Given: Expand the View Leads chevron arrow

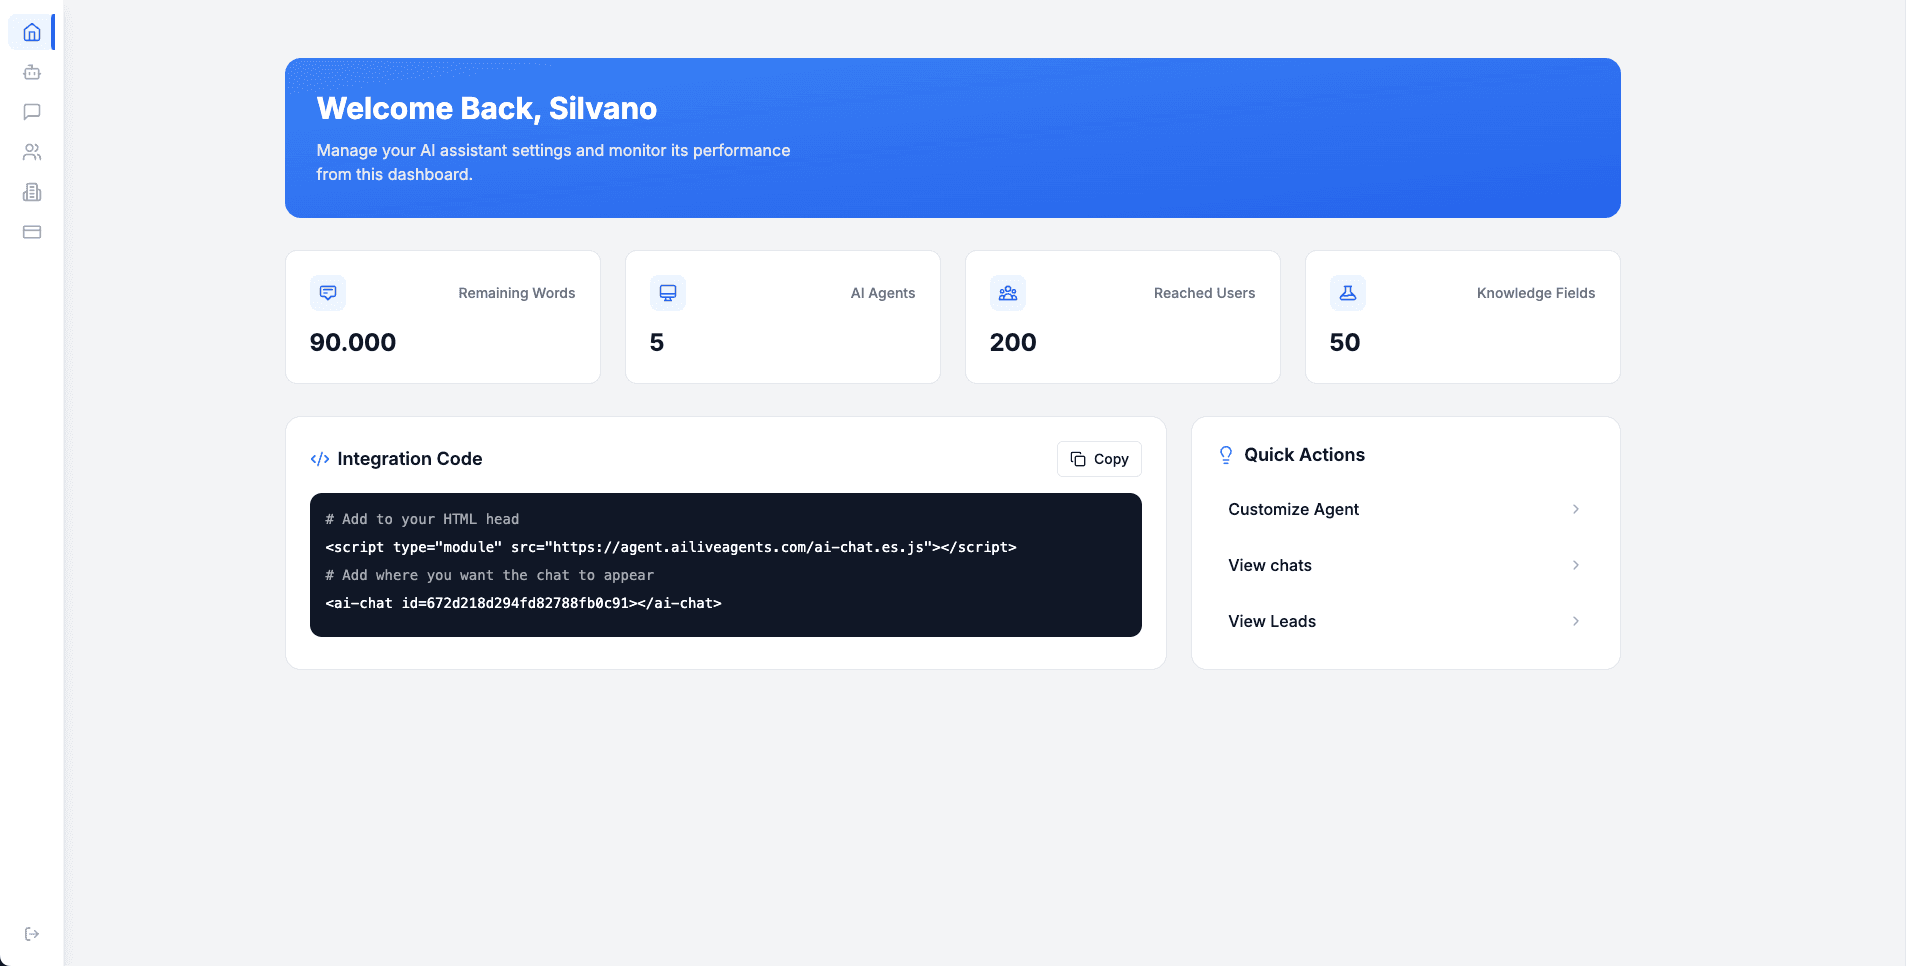Looking at the screenshot, I should point(1576,621).
